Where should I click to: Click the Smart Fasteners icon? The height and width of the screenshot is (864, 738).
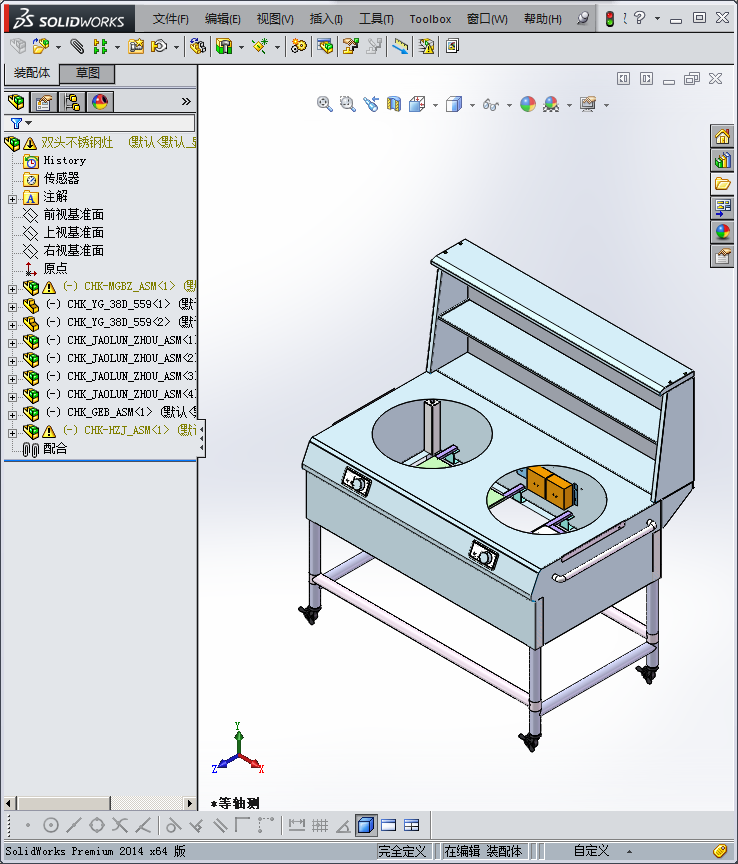(x=136, y=46)
